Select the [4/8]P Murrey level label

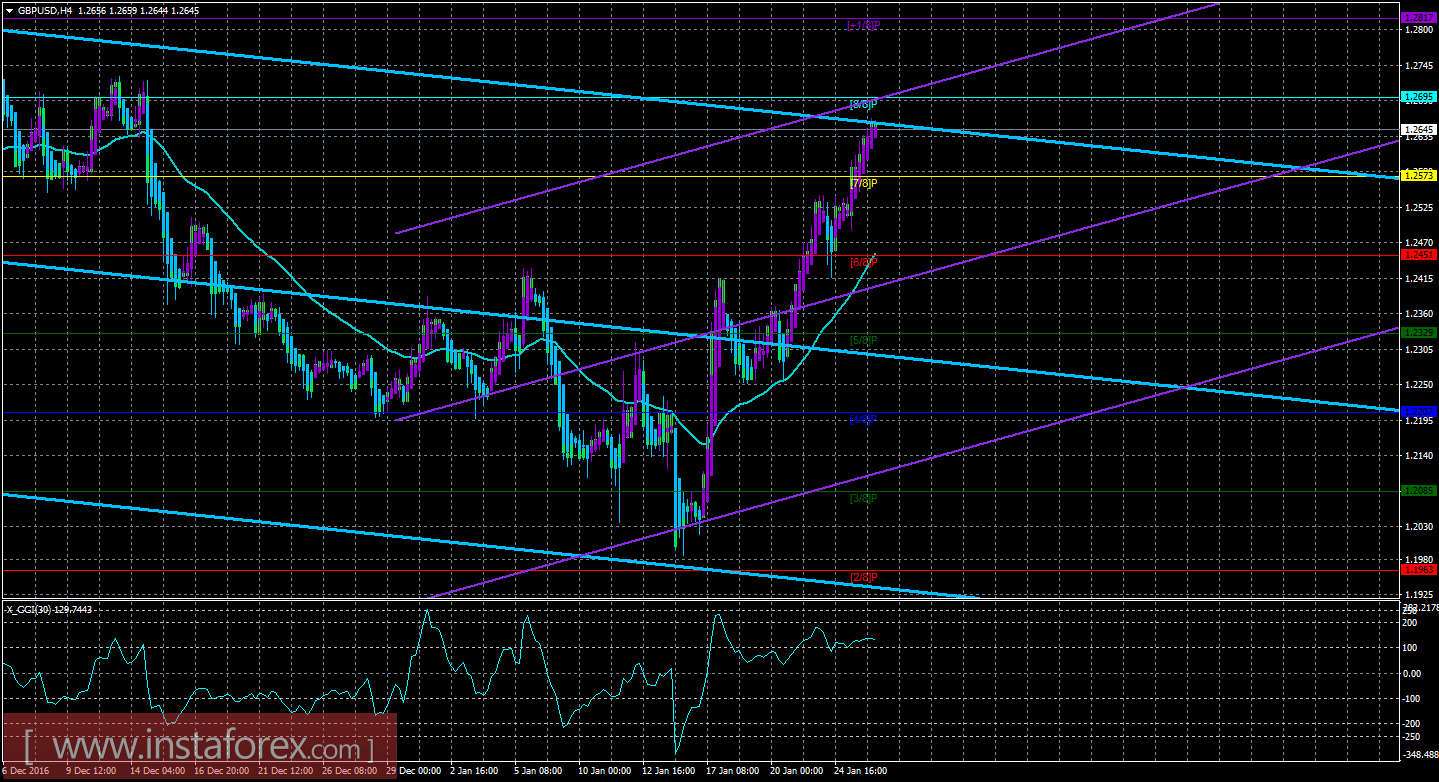[864, 419]
